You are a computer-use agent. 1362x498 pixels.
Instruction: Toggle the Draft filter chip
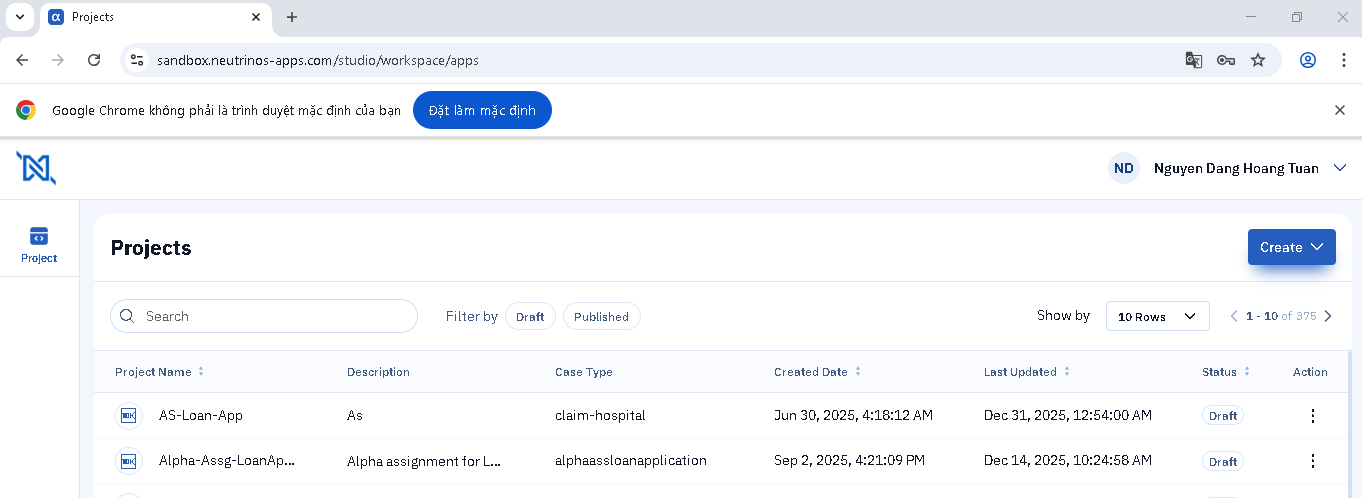tap(530, 316)
